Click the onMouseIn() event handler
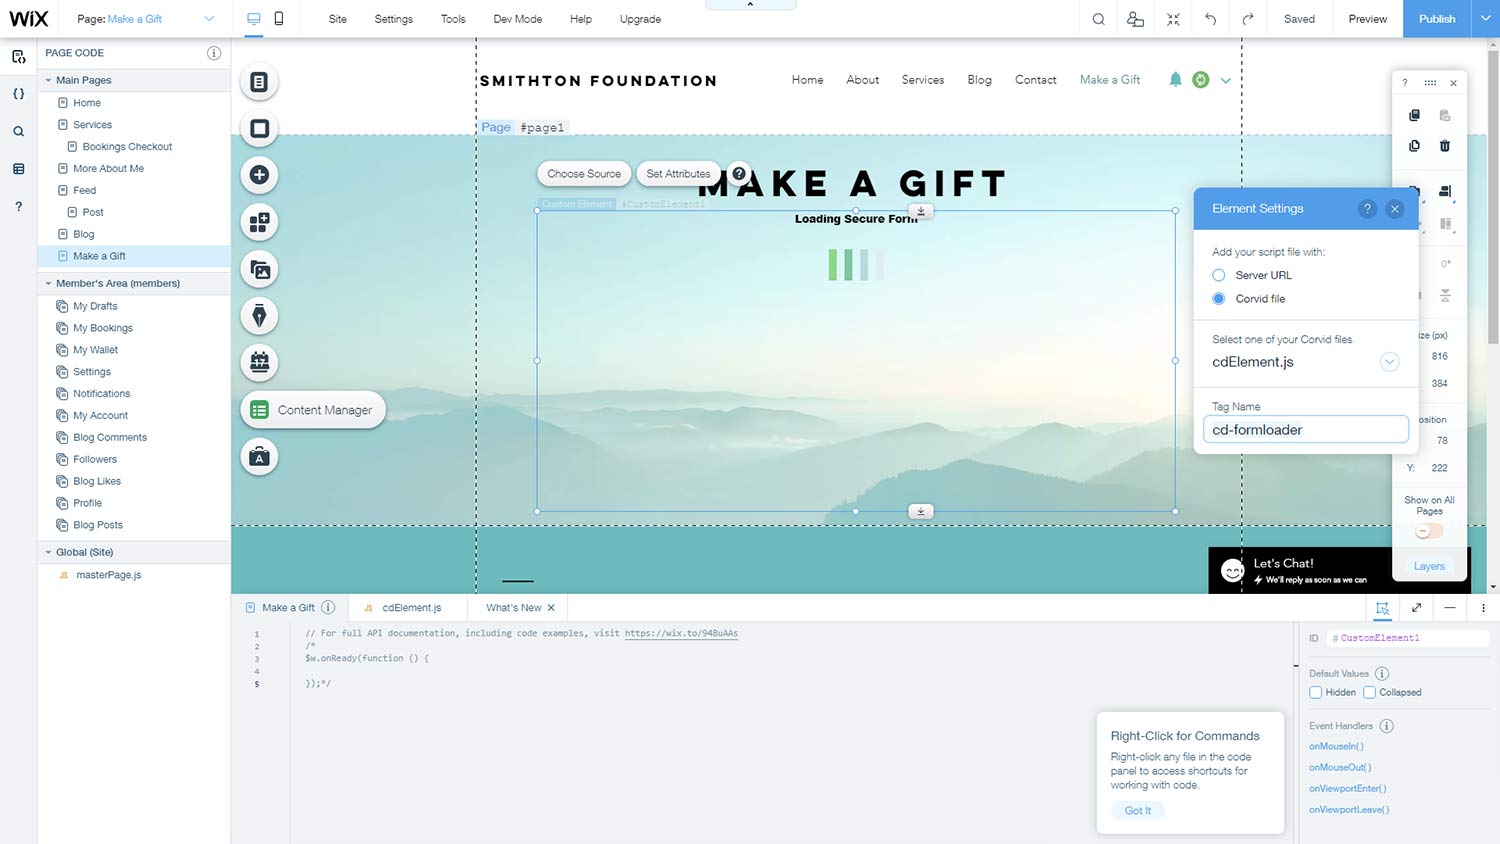The image size is (1500, 844). coord(1336,746)
